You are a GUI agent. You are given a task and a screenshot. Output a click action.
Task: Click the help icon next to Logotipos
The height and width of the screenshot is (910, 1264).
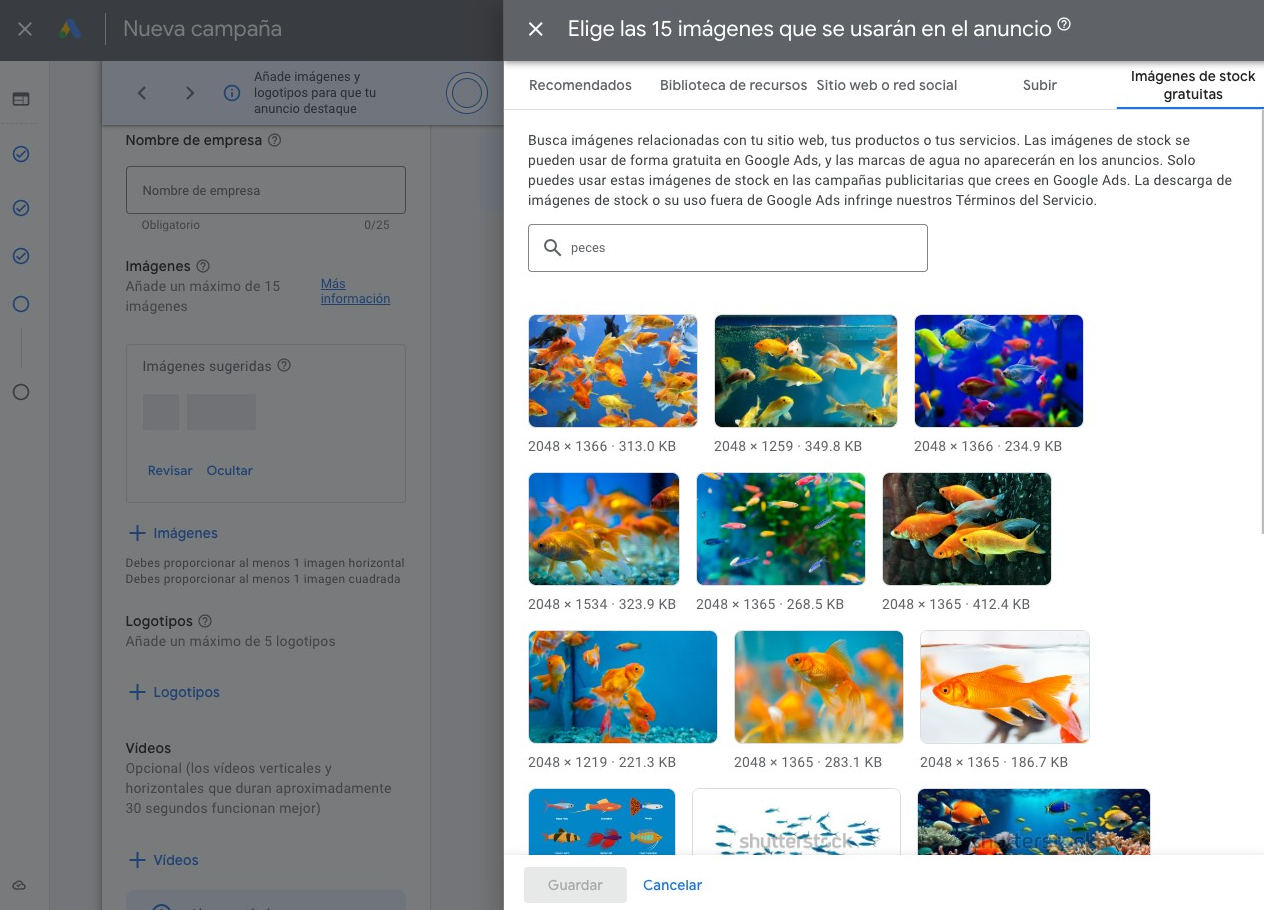(x=205, y=621)
